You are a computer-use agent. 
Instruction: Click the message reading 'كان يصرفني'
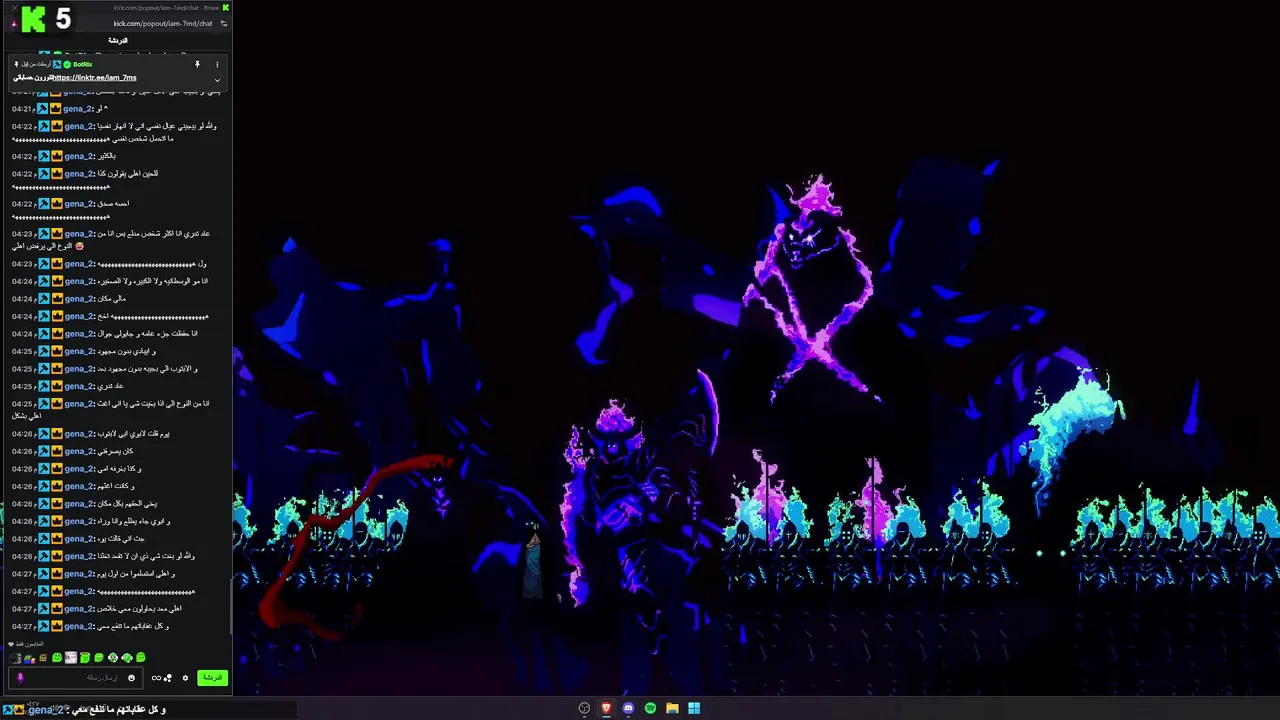pyautogui.click(x=116, y=451)
